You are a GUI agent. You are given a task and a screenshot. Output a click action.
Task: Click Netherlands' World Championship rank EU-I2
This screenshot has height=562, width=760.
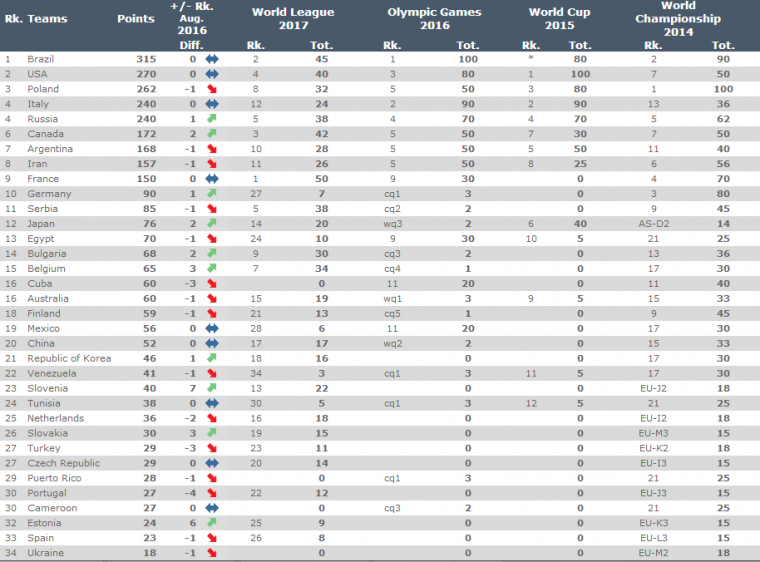click(x=653, y=418)
